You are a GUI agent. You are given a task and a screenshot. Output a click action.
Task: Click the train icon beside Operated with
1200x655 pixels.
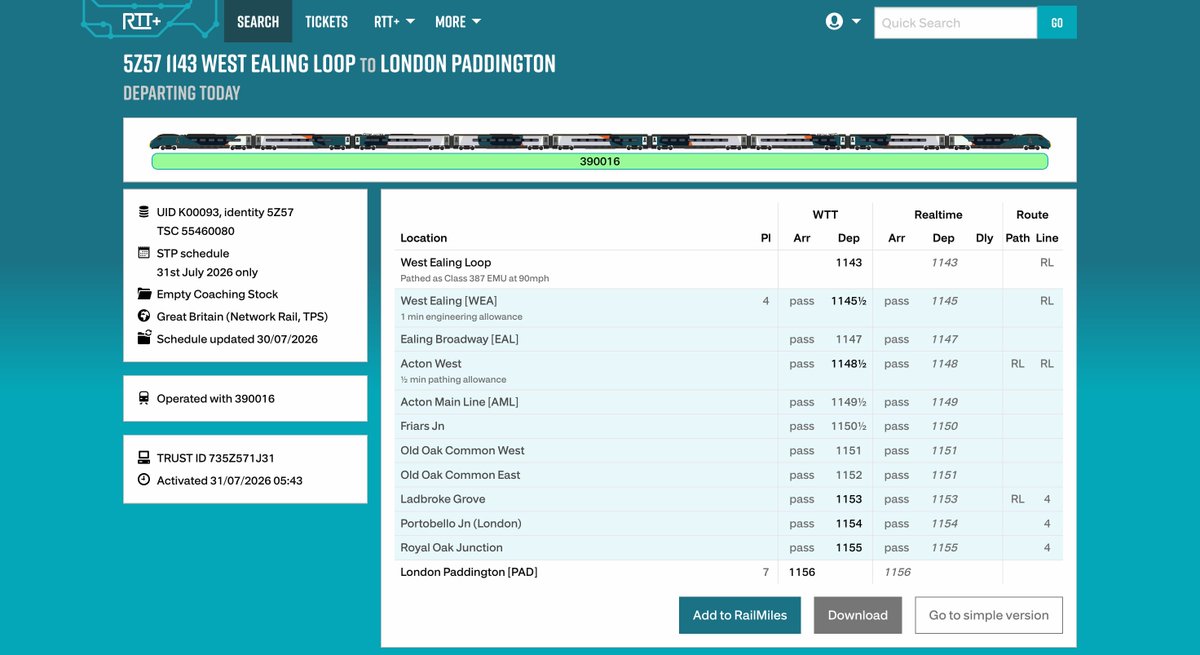tap(144, 398)
